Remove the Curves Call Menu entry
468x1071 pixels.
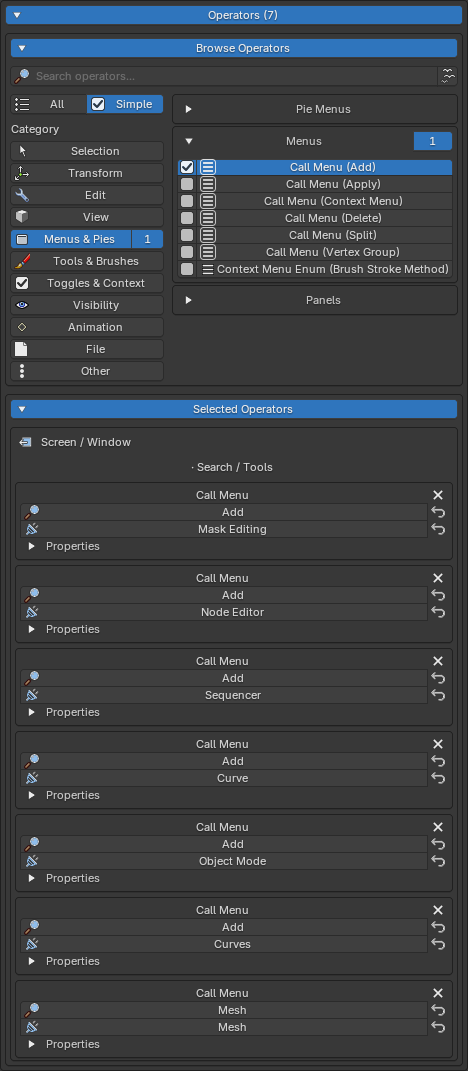(439, 910)
